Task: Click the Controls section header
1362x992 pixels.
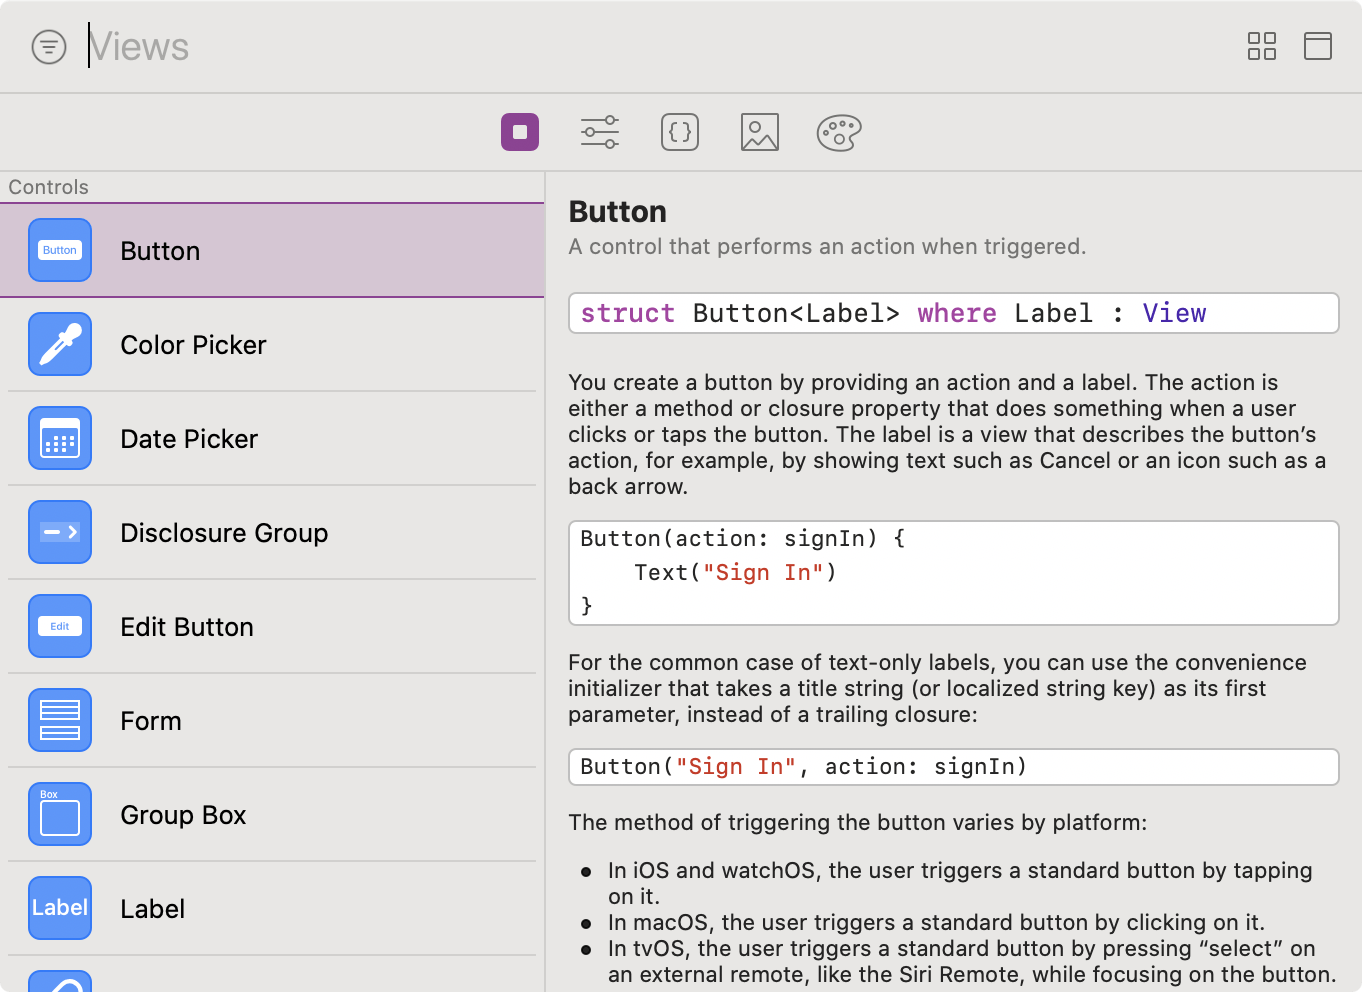Action: pos(49,187)
